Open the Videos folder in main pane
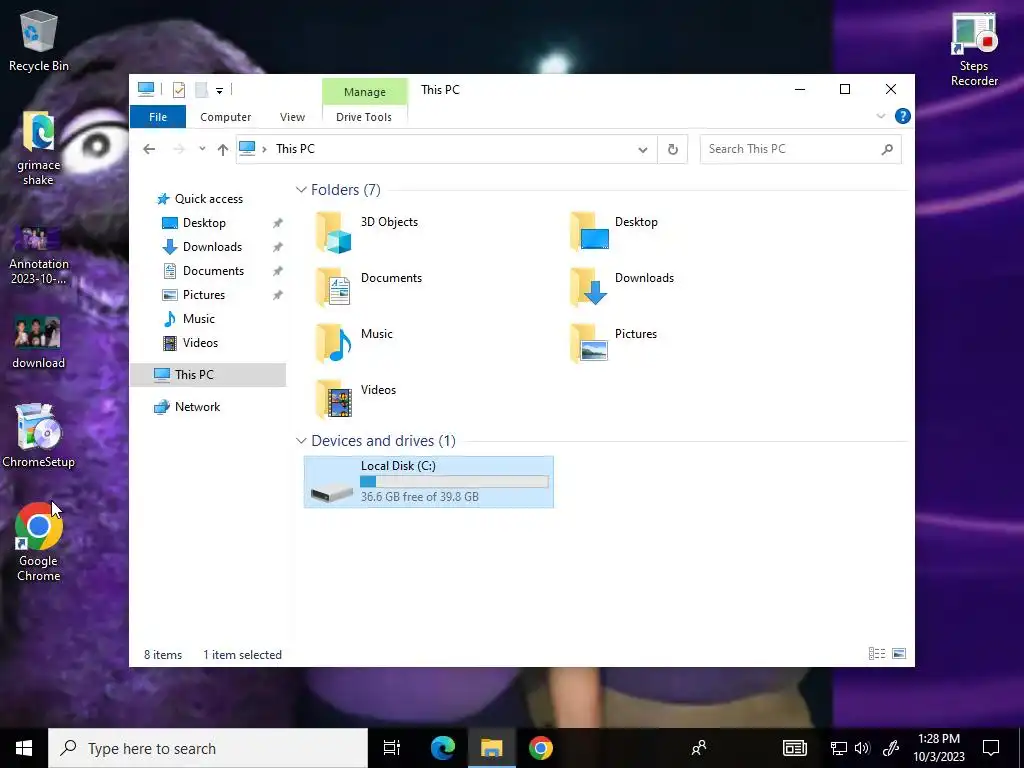This screenshot has width=1024, height=768. point(356,400)
